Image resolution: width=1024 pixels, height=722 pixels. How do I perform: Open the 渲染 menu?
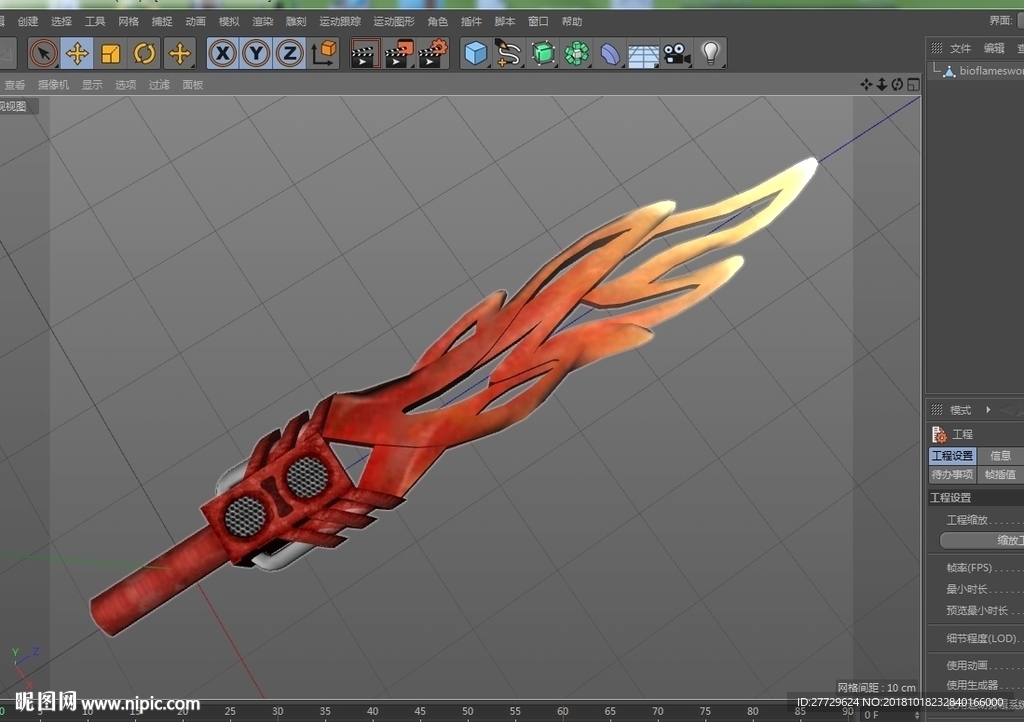263,22
